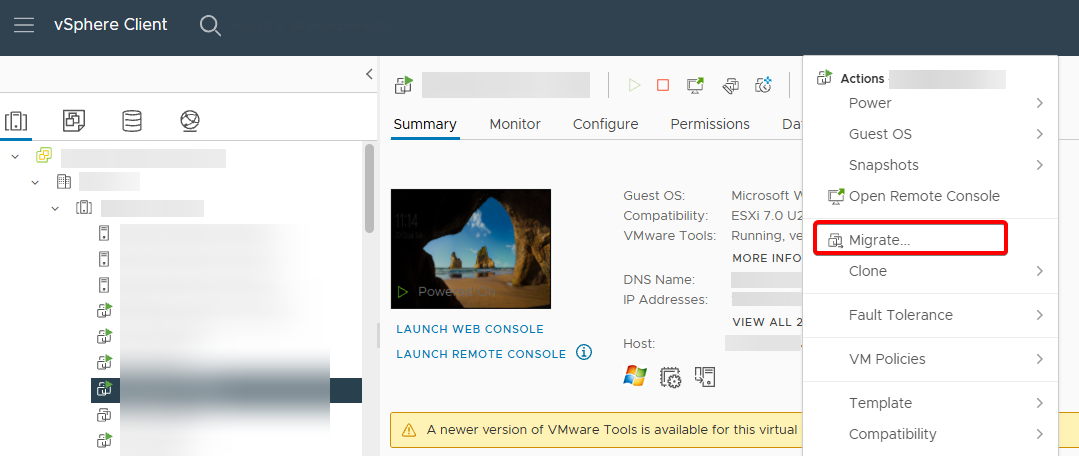Click the search magnifier icon
This screenshot has width=1079, height=456.
click(210, 25)
